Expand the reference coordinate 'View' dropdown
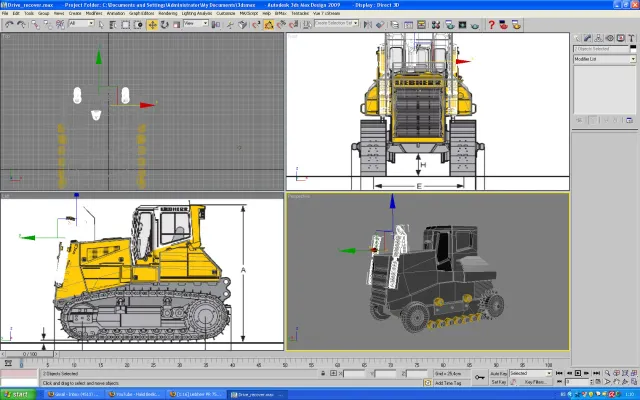Screen dimensions: 640x400 click(205, 24)
